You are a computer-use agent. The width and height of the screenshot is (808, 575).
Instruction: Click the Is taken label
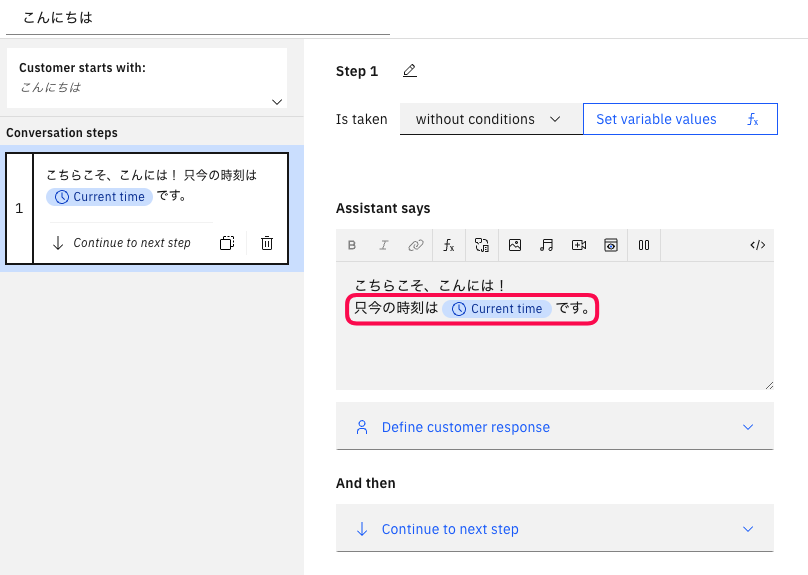point(361,119)
